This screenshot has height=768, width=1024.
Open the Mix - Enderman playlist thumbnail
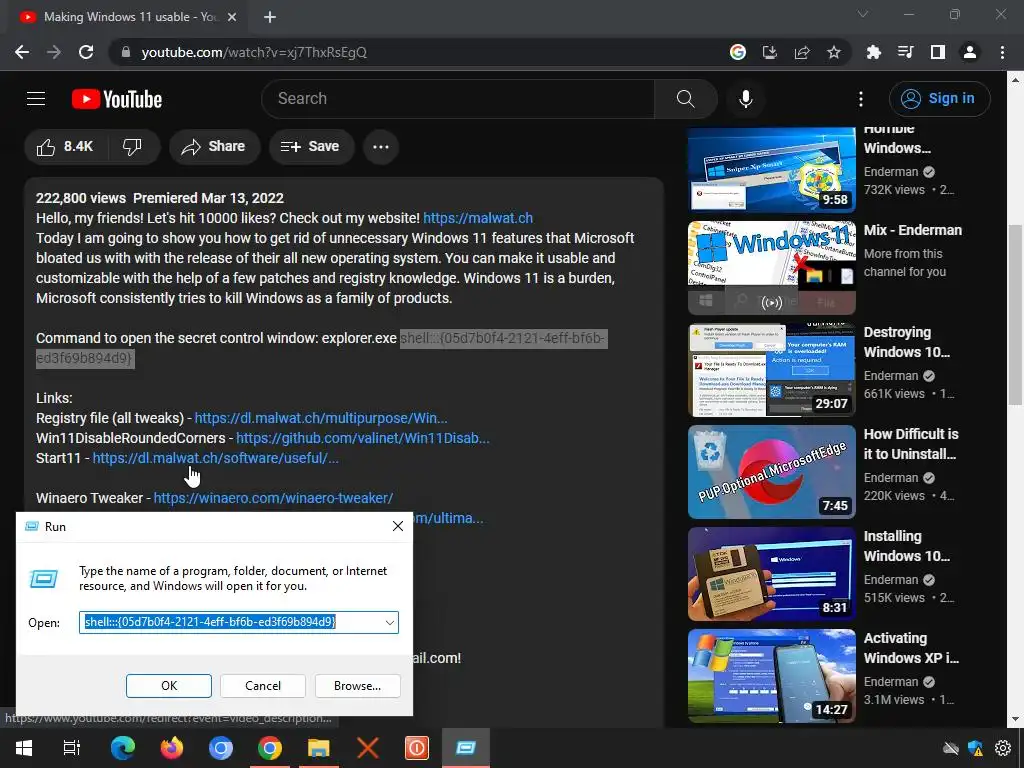pos(772,268)
